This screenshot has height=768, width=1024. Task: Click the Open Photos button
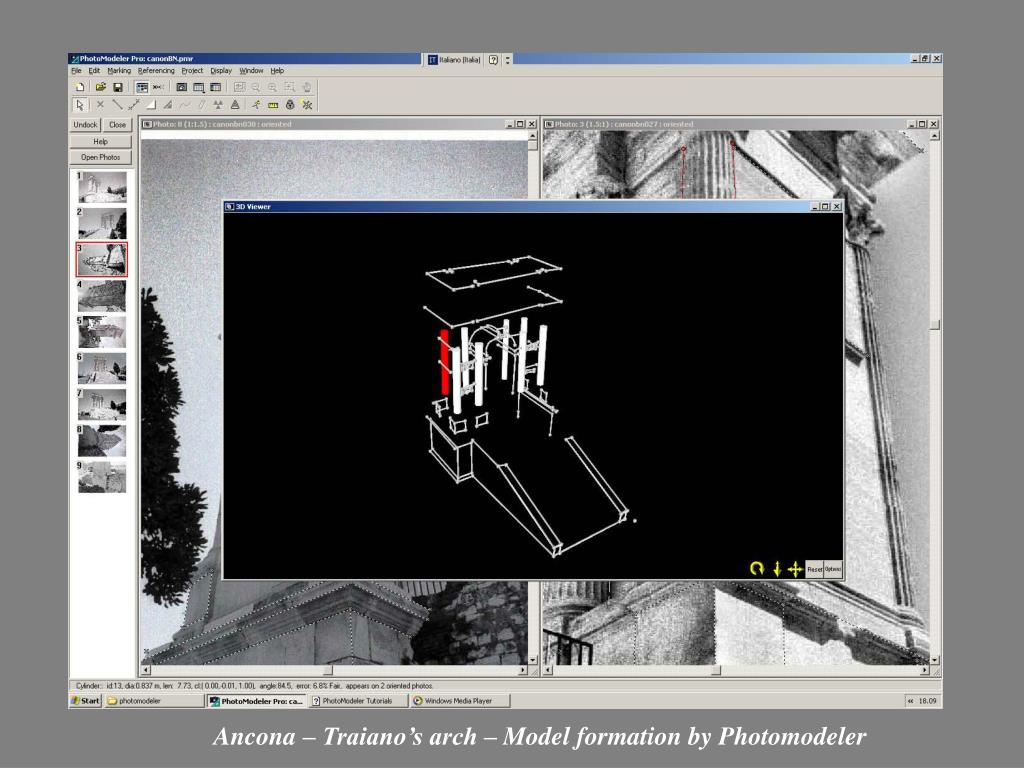coord(101,157)
